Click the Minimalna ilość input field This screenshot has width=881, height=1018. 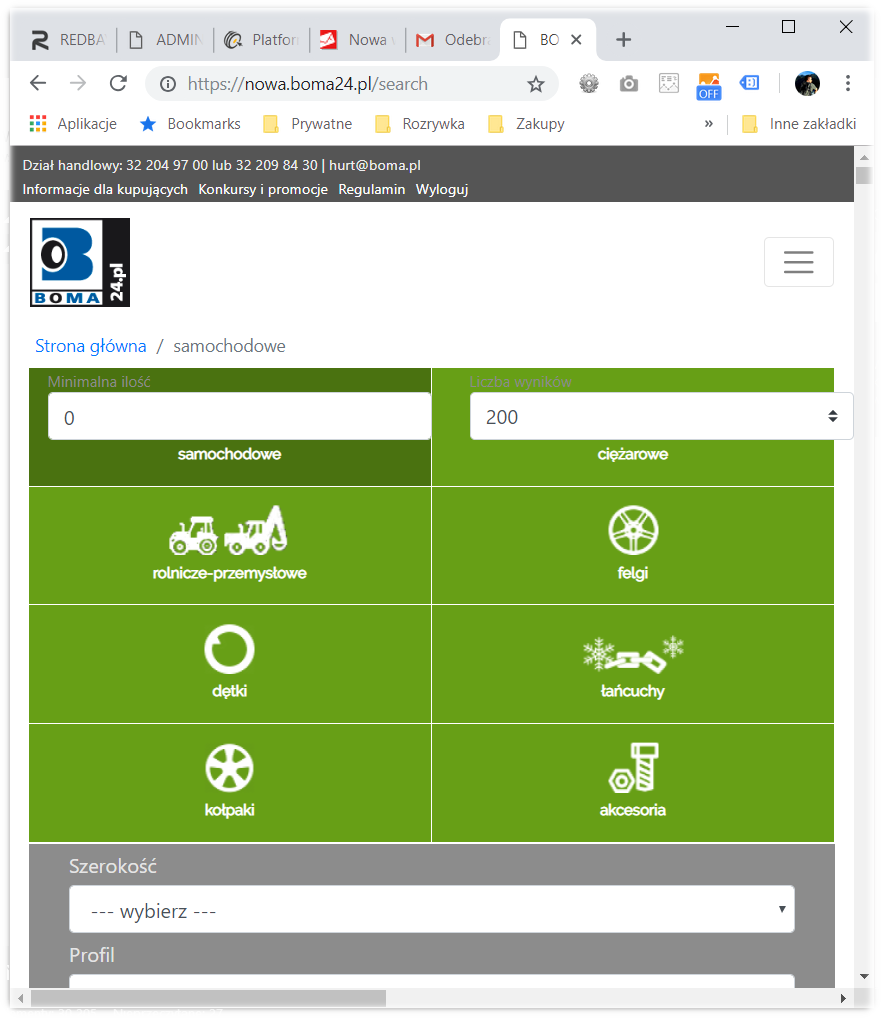tap(239, 417)
